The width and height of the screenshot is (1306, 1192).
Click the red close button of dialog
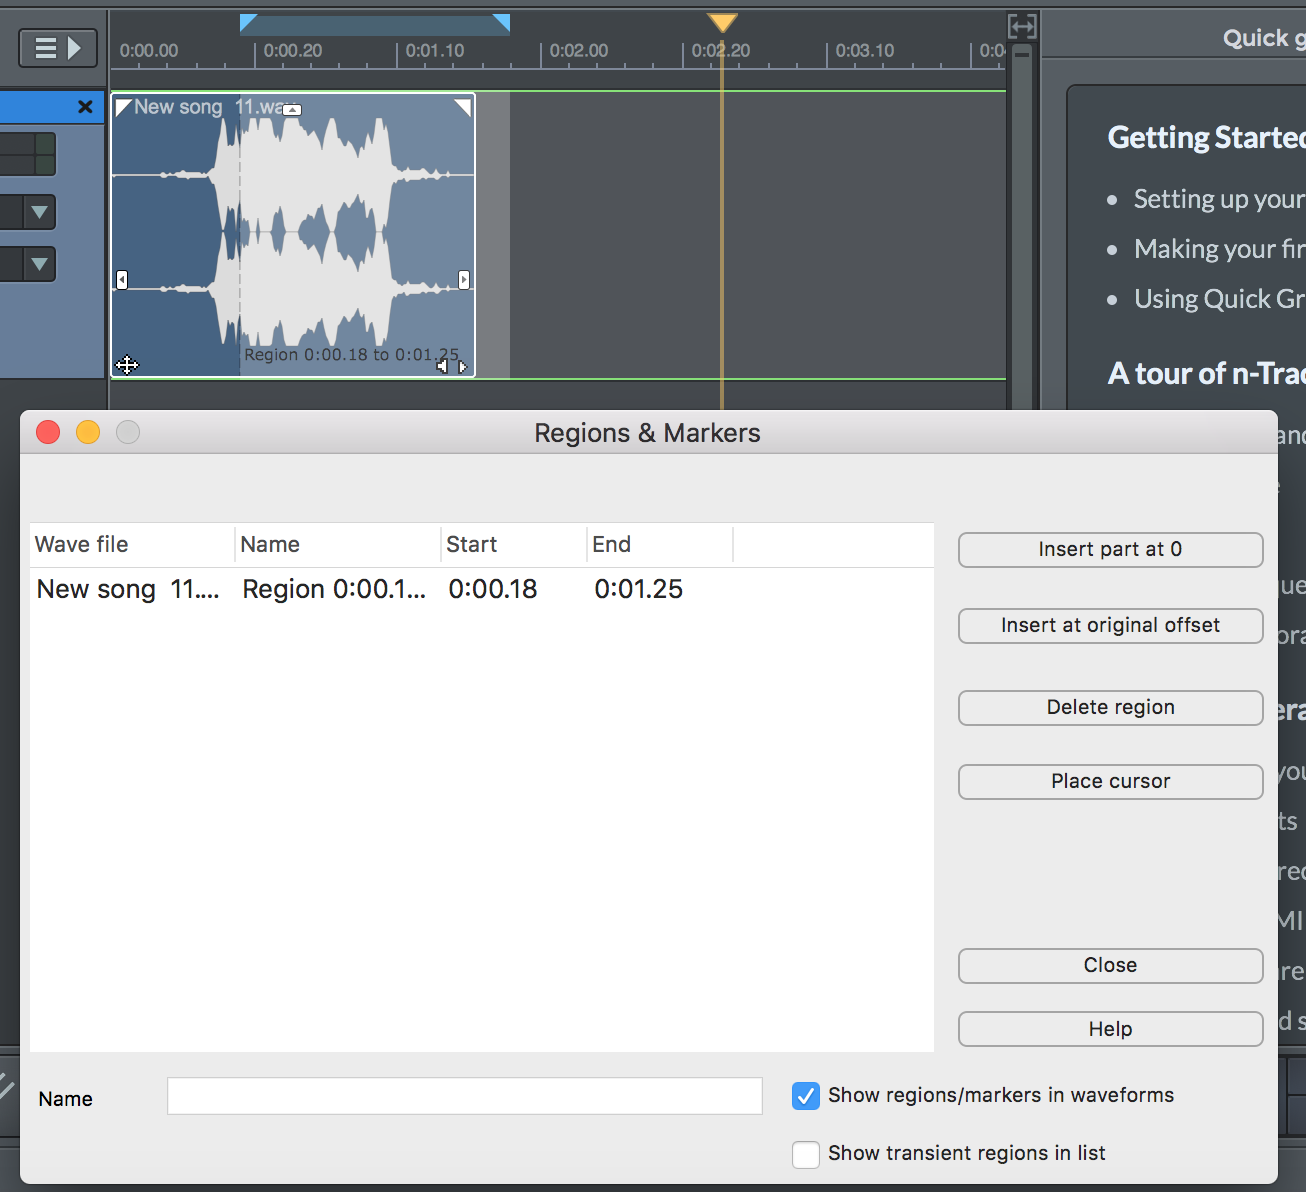(48, 432)
